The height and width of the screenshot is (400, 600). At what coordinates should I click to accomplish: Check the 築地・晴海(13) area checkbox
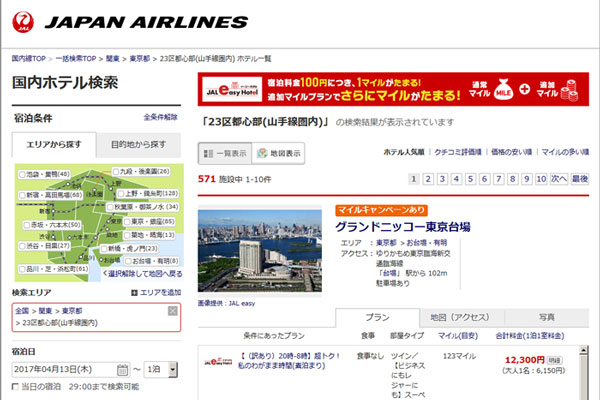click(127, 235)
